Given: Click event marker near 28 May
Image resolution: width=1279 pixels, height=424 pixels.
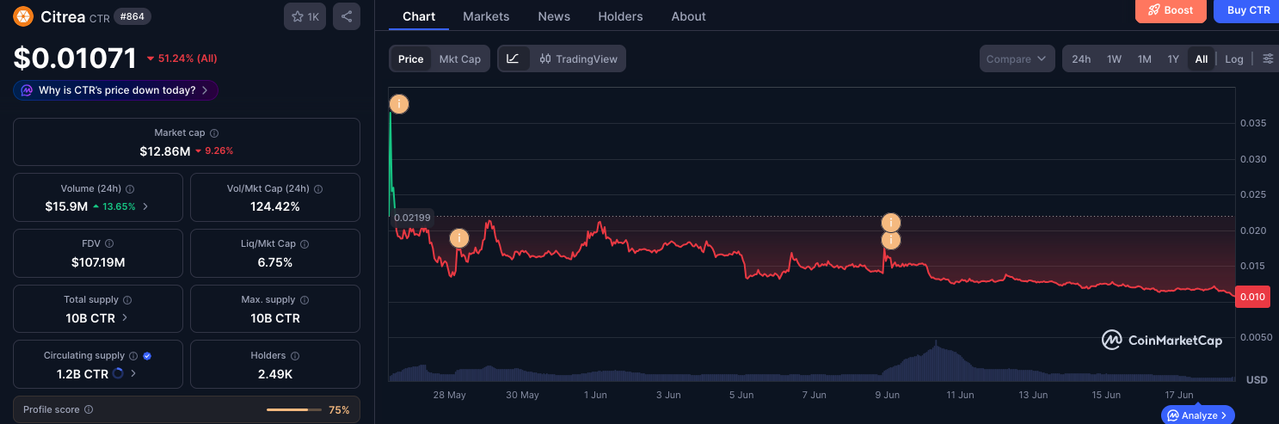Looking at the screenshot, I should (459, 238).
